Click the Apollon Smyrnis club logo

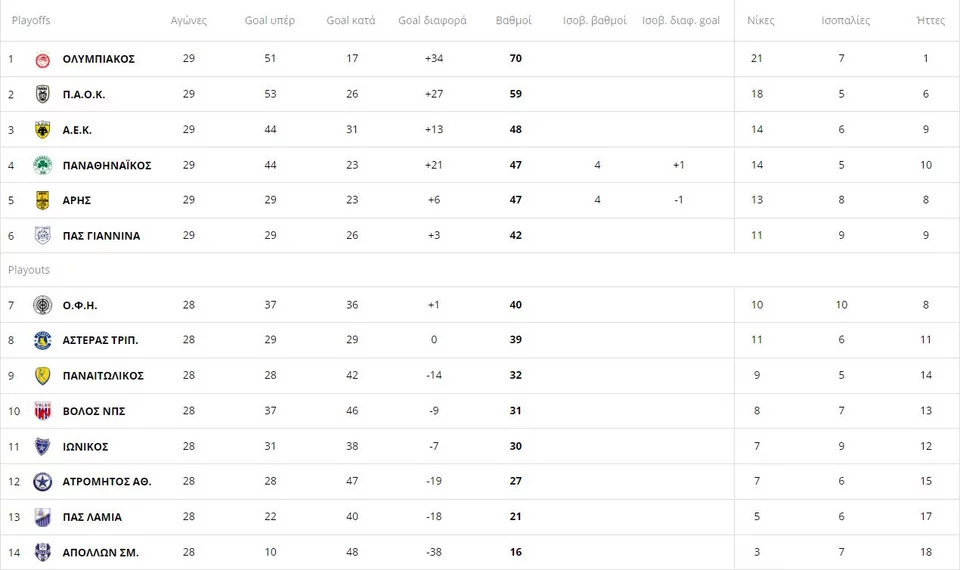coord(43,552)
